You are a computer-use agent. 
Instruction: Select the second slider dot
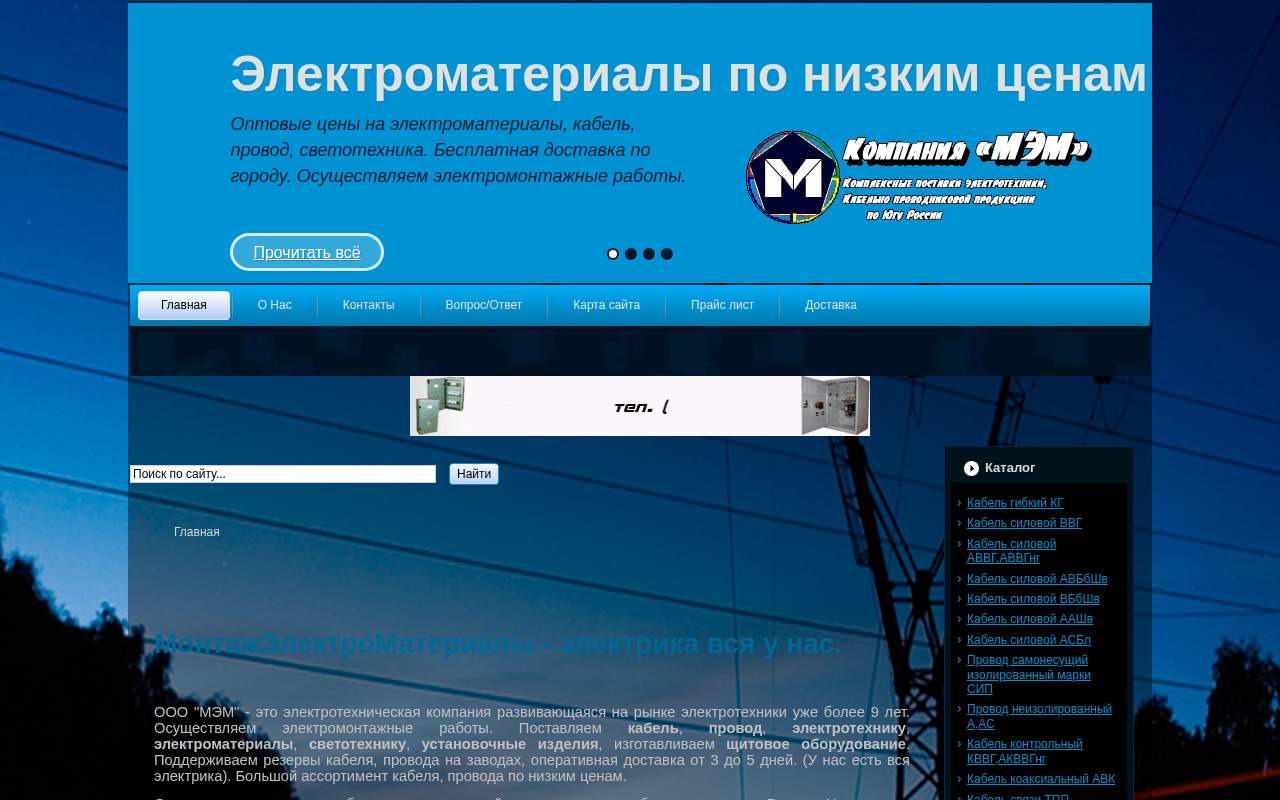click(631, 254)
